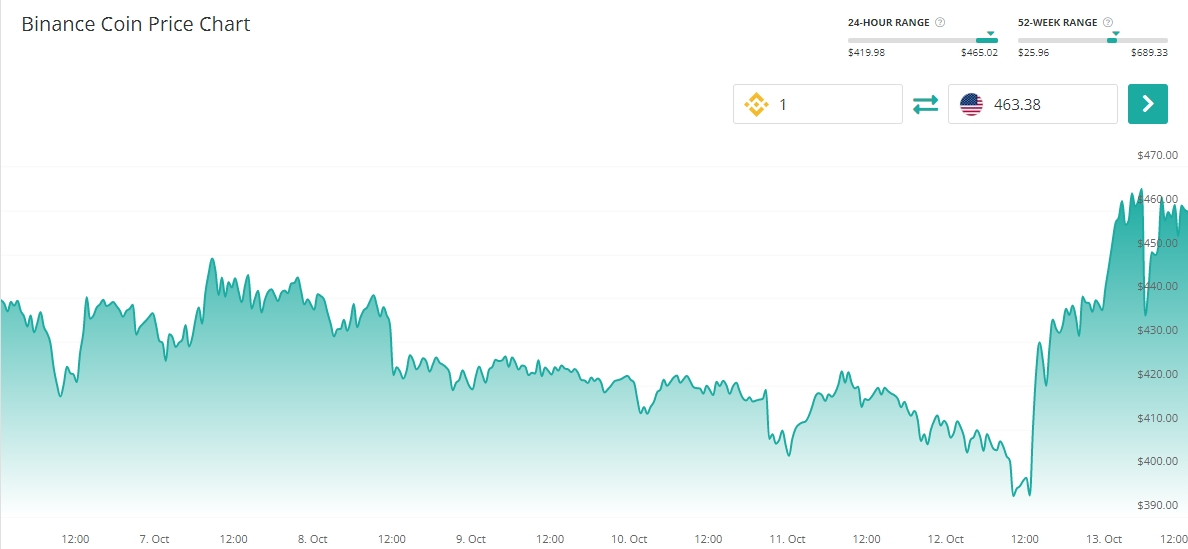Click the 24-HOUR RANGE label
The height and width of the screenshot is (549, 1188).
[888, 22]
